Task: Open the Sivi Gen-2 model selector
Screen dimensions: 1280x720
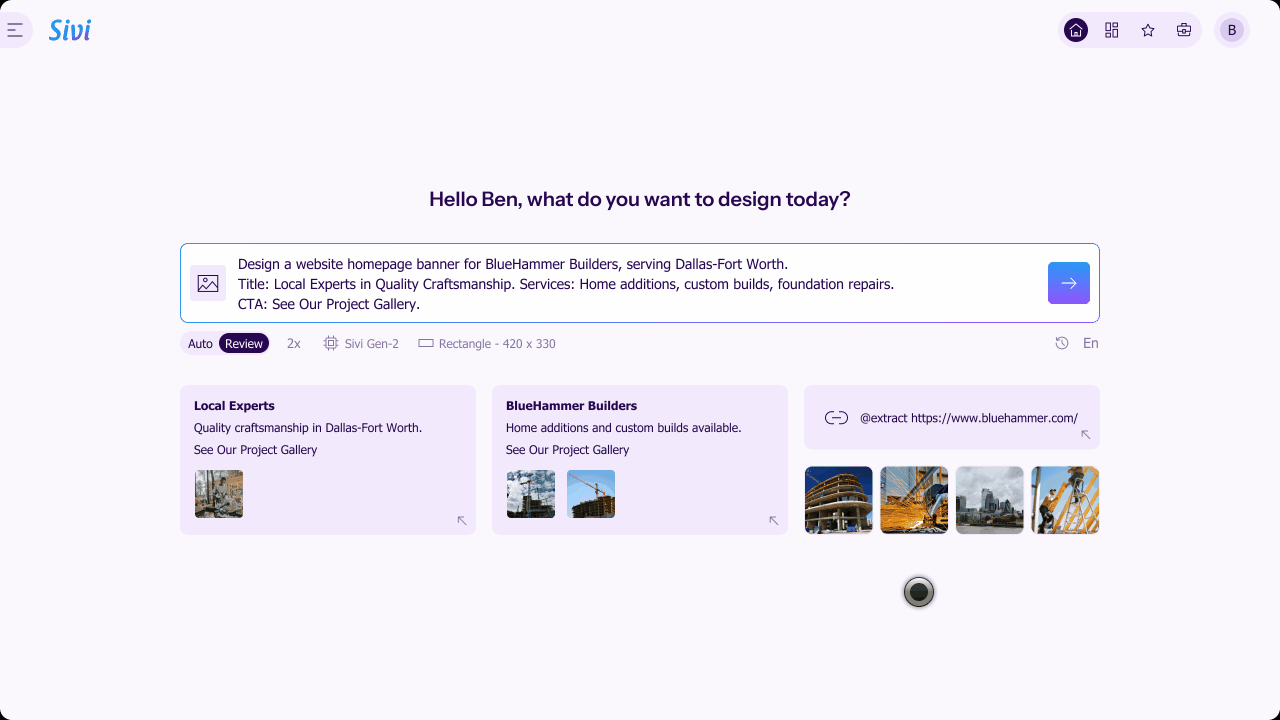Action: [361, 344]
